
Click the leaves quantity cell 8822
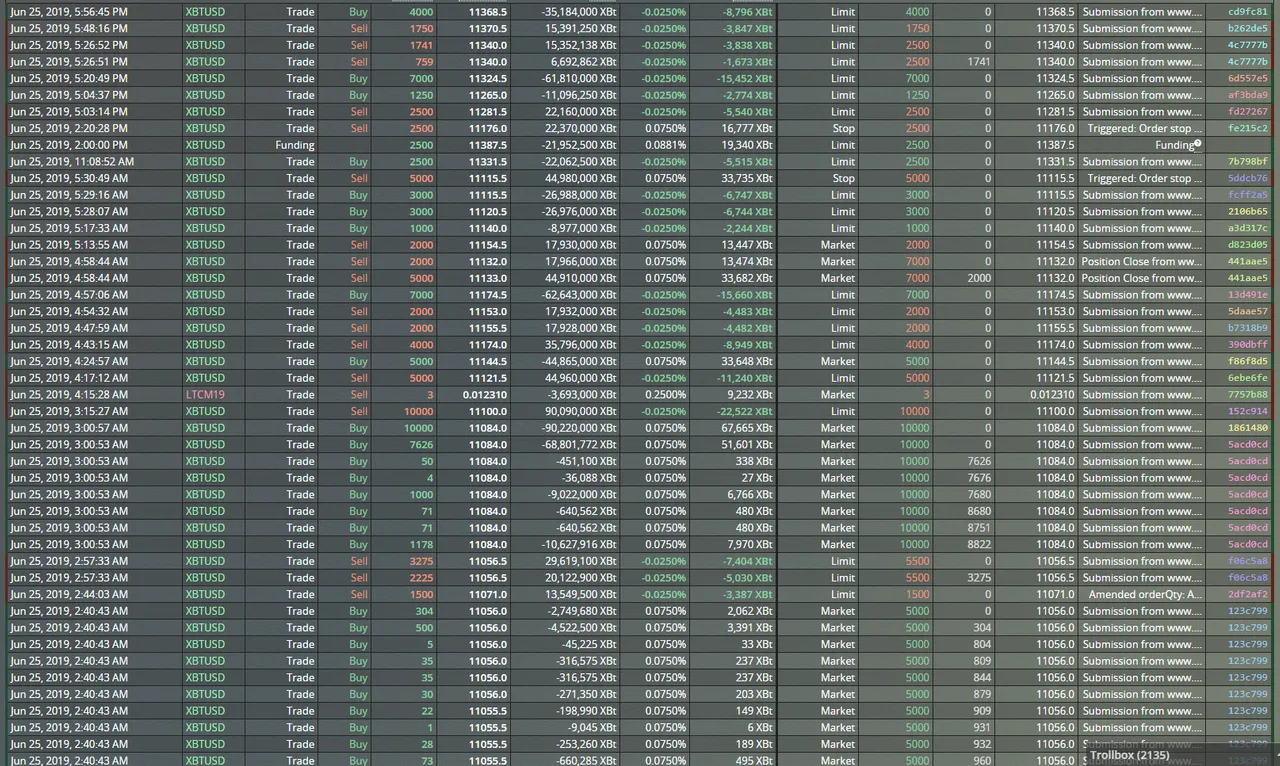pyautogui.click(x=978, y=545)
